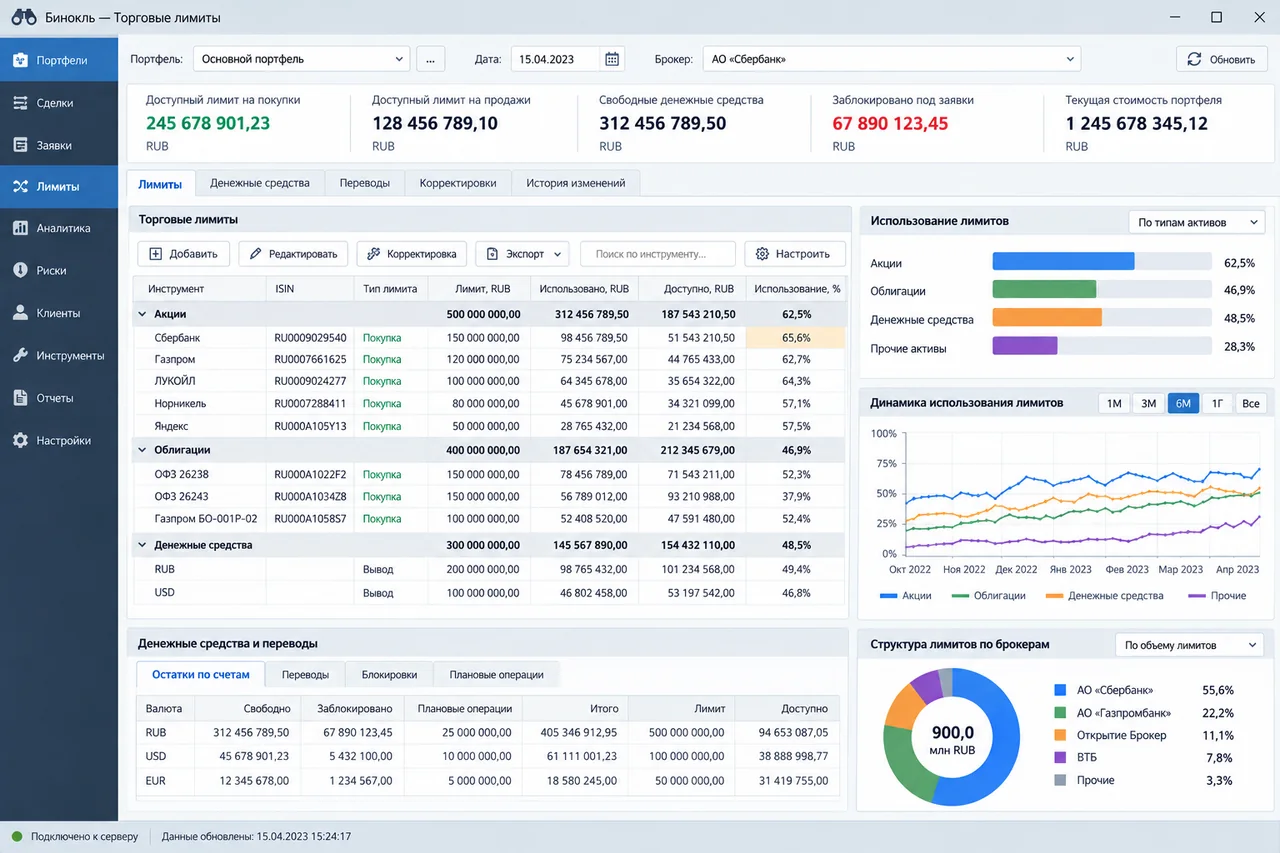Collapse the Денежные средства group row
Viewport: 1280px width, 853px height.
tap(142, 545)
